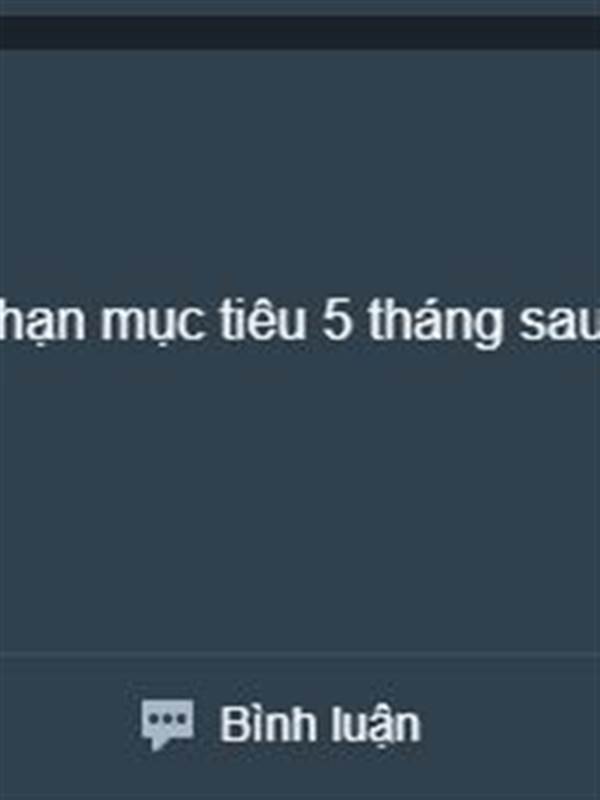Select the dark header bar at the top
This screenshot has height=800, width=600.
(300, 33)
